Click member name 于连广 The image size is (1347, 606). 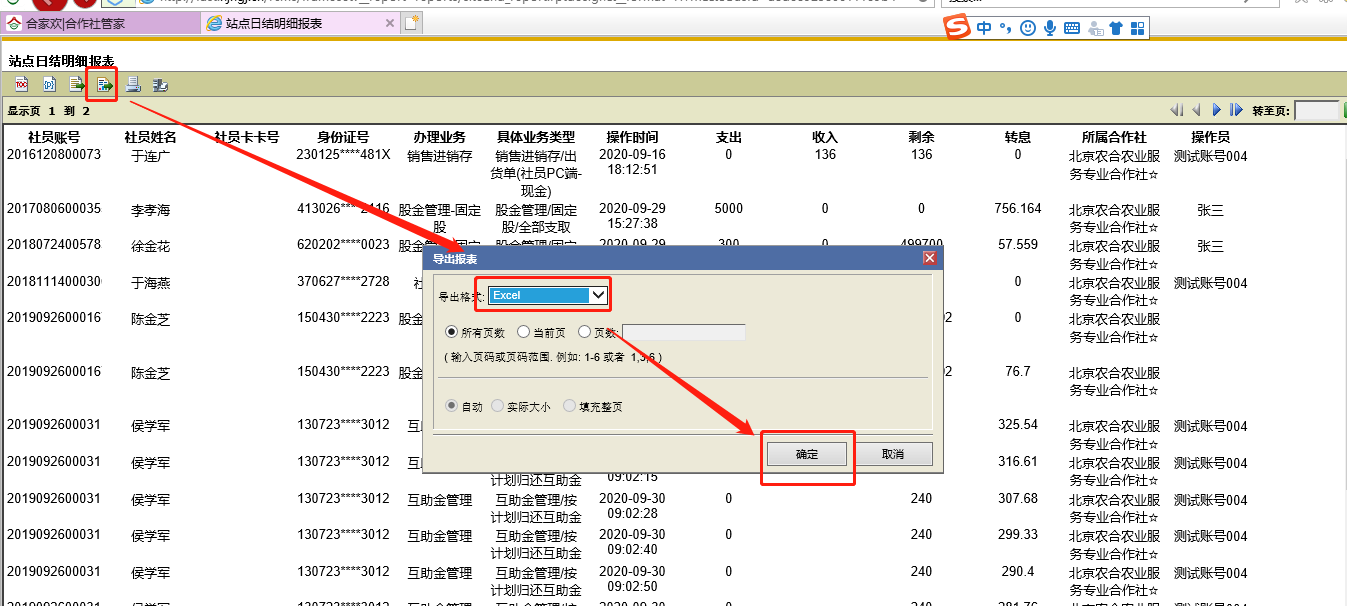click(151, 155)
